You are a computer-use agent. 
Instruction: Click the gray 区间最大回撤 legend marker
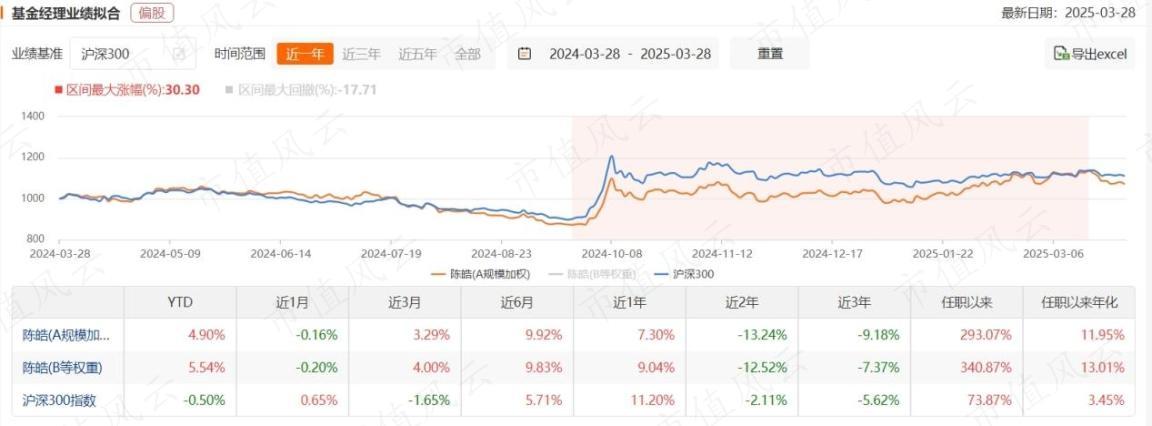(230, 90)
